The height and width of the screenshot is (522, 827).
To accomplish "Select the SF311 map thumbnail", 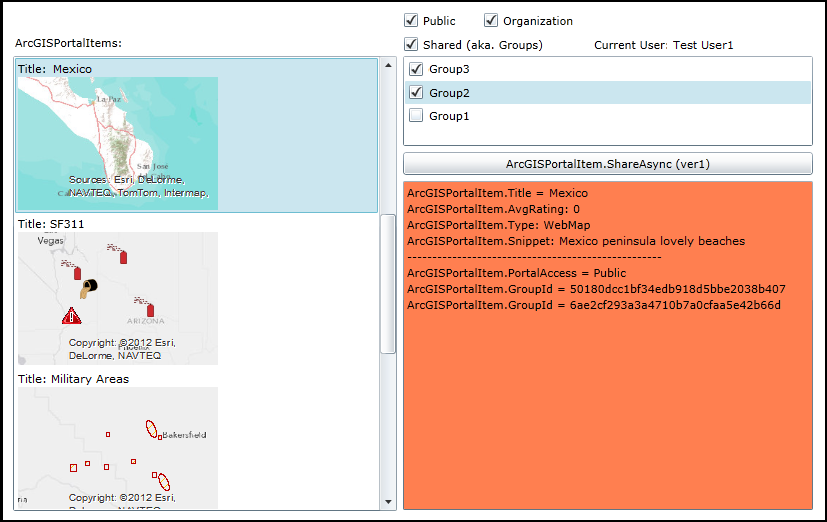I will tap(118, 298).
